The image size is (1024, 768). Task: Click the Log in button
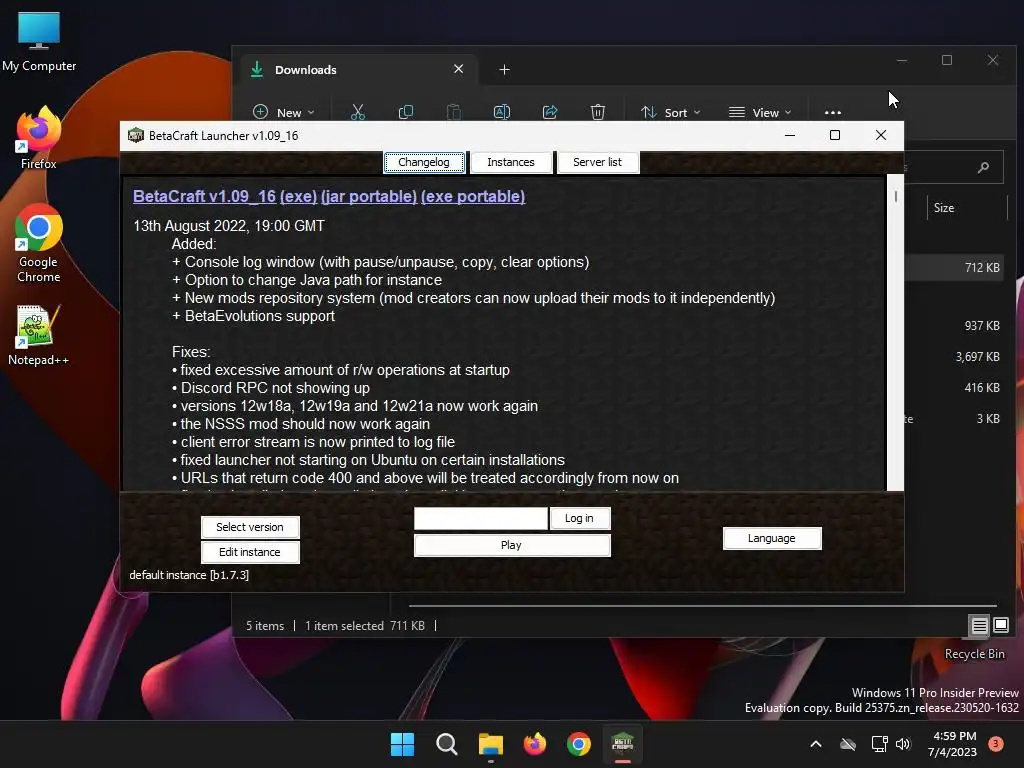coord(579,518)
